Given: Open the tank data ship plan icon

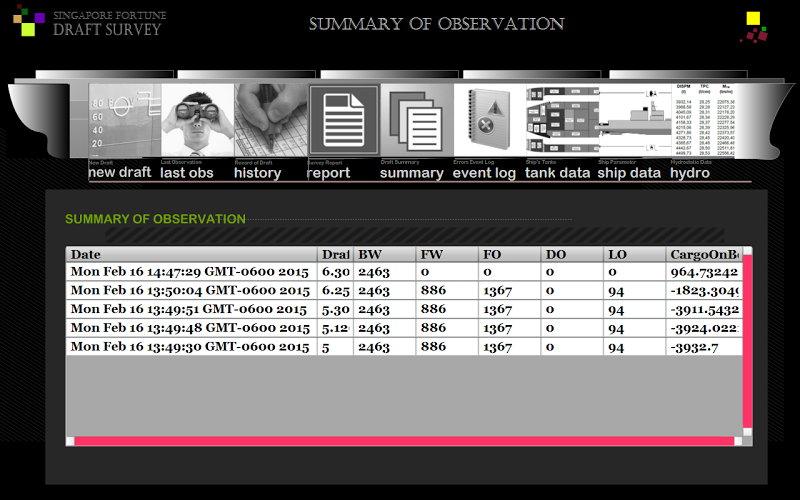Looking at the screenshot, I should (x=563, y=120).
